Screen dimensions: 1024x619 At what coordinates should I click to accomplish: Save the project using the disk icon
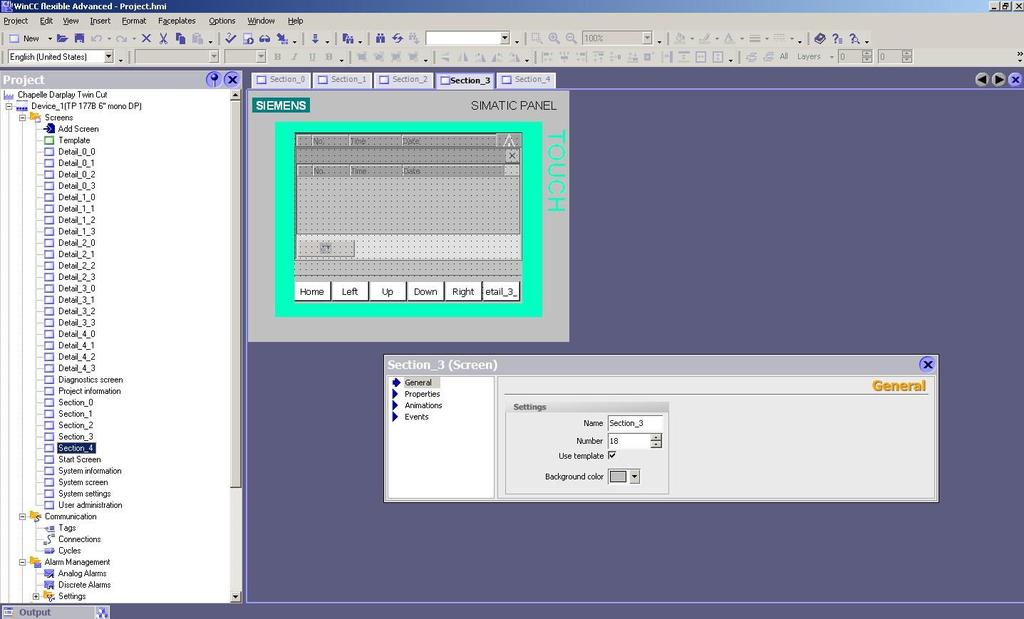pyautogui.click(x=79, y=39)
